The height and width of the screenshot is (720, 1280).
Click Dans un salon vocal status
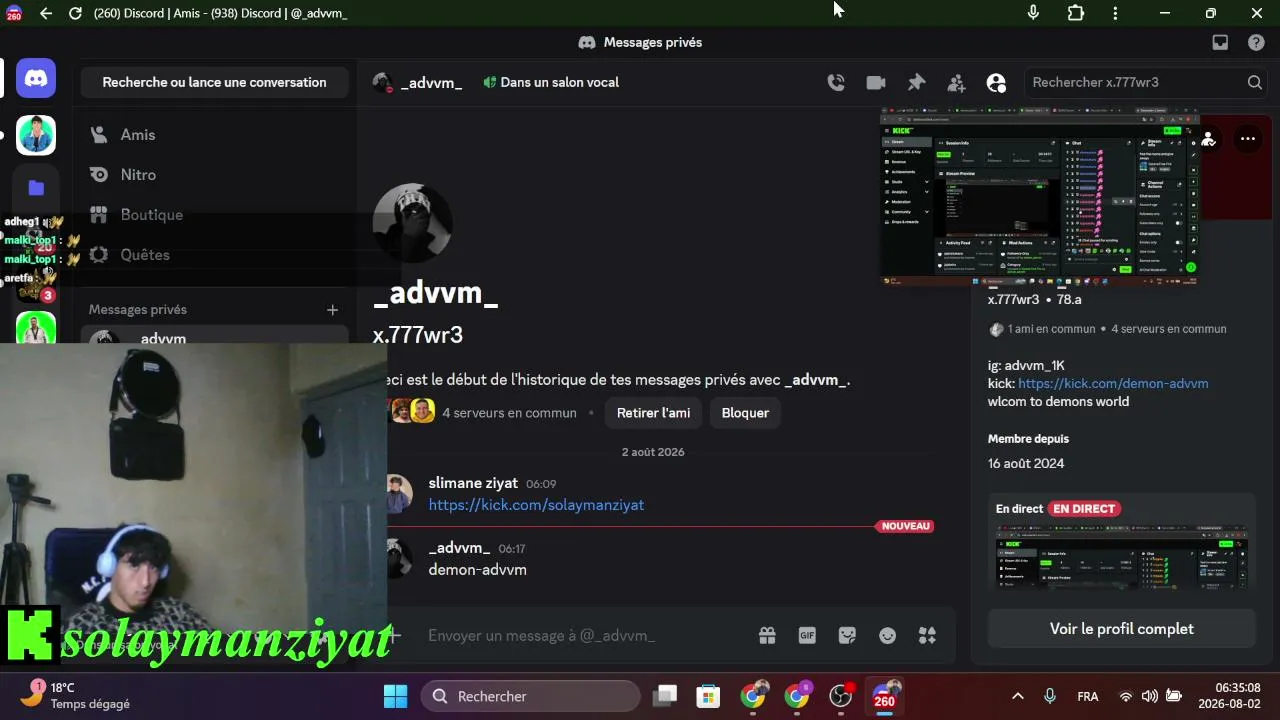point(551,83)
